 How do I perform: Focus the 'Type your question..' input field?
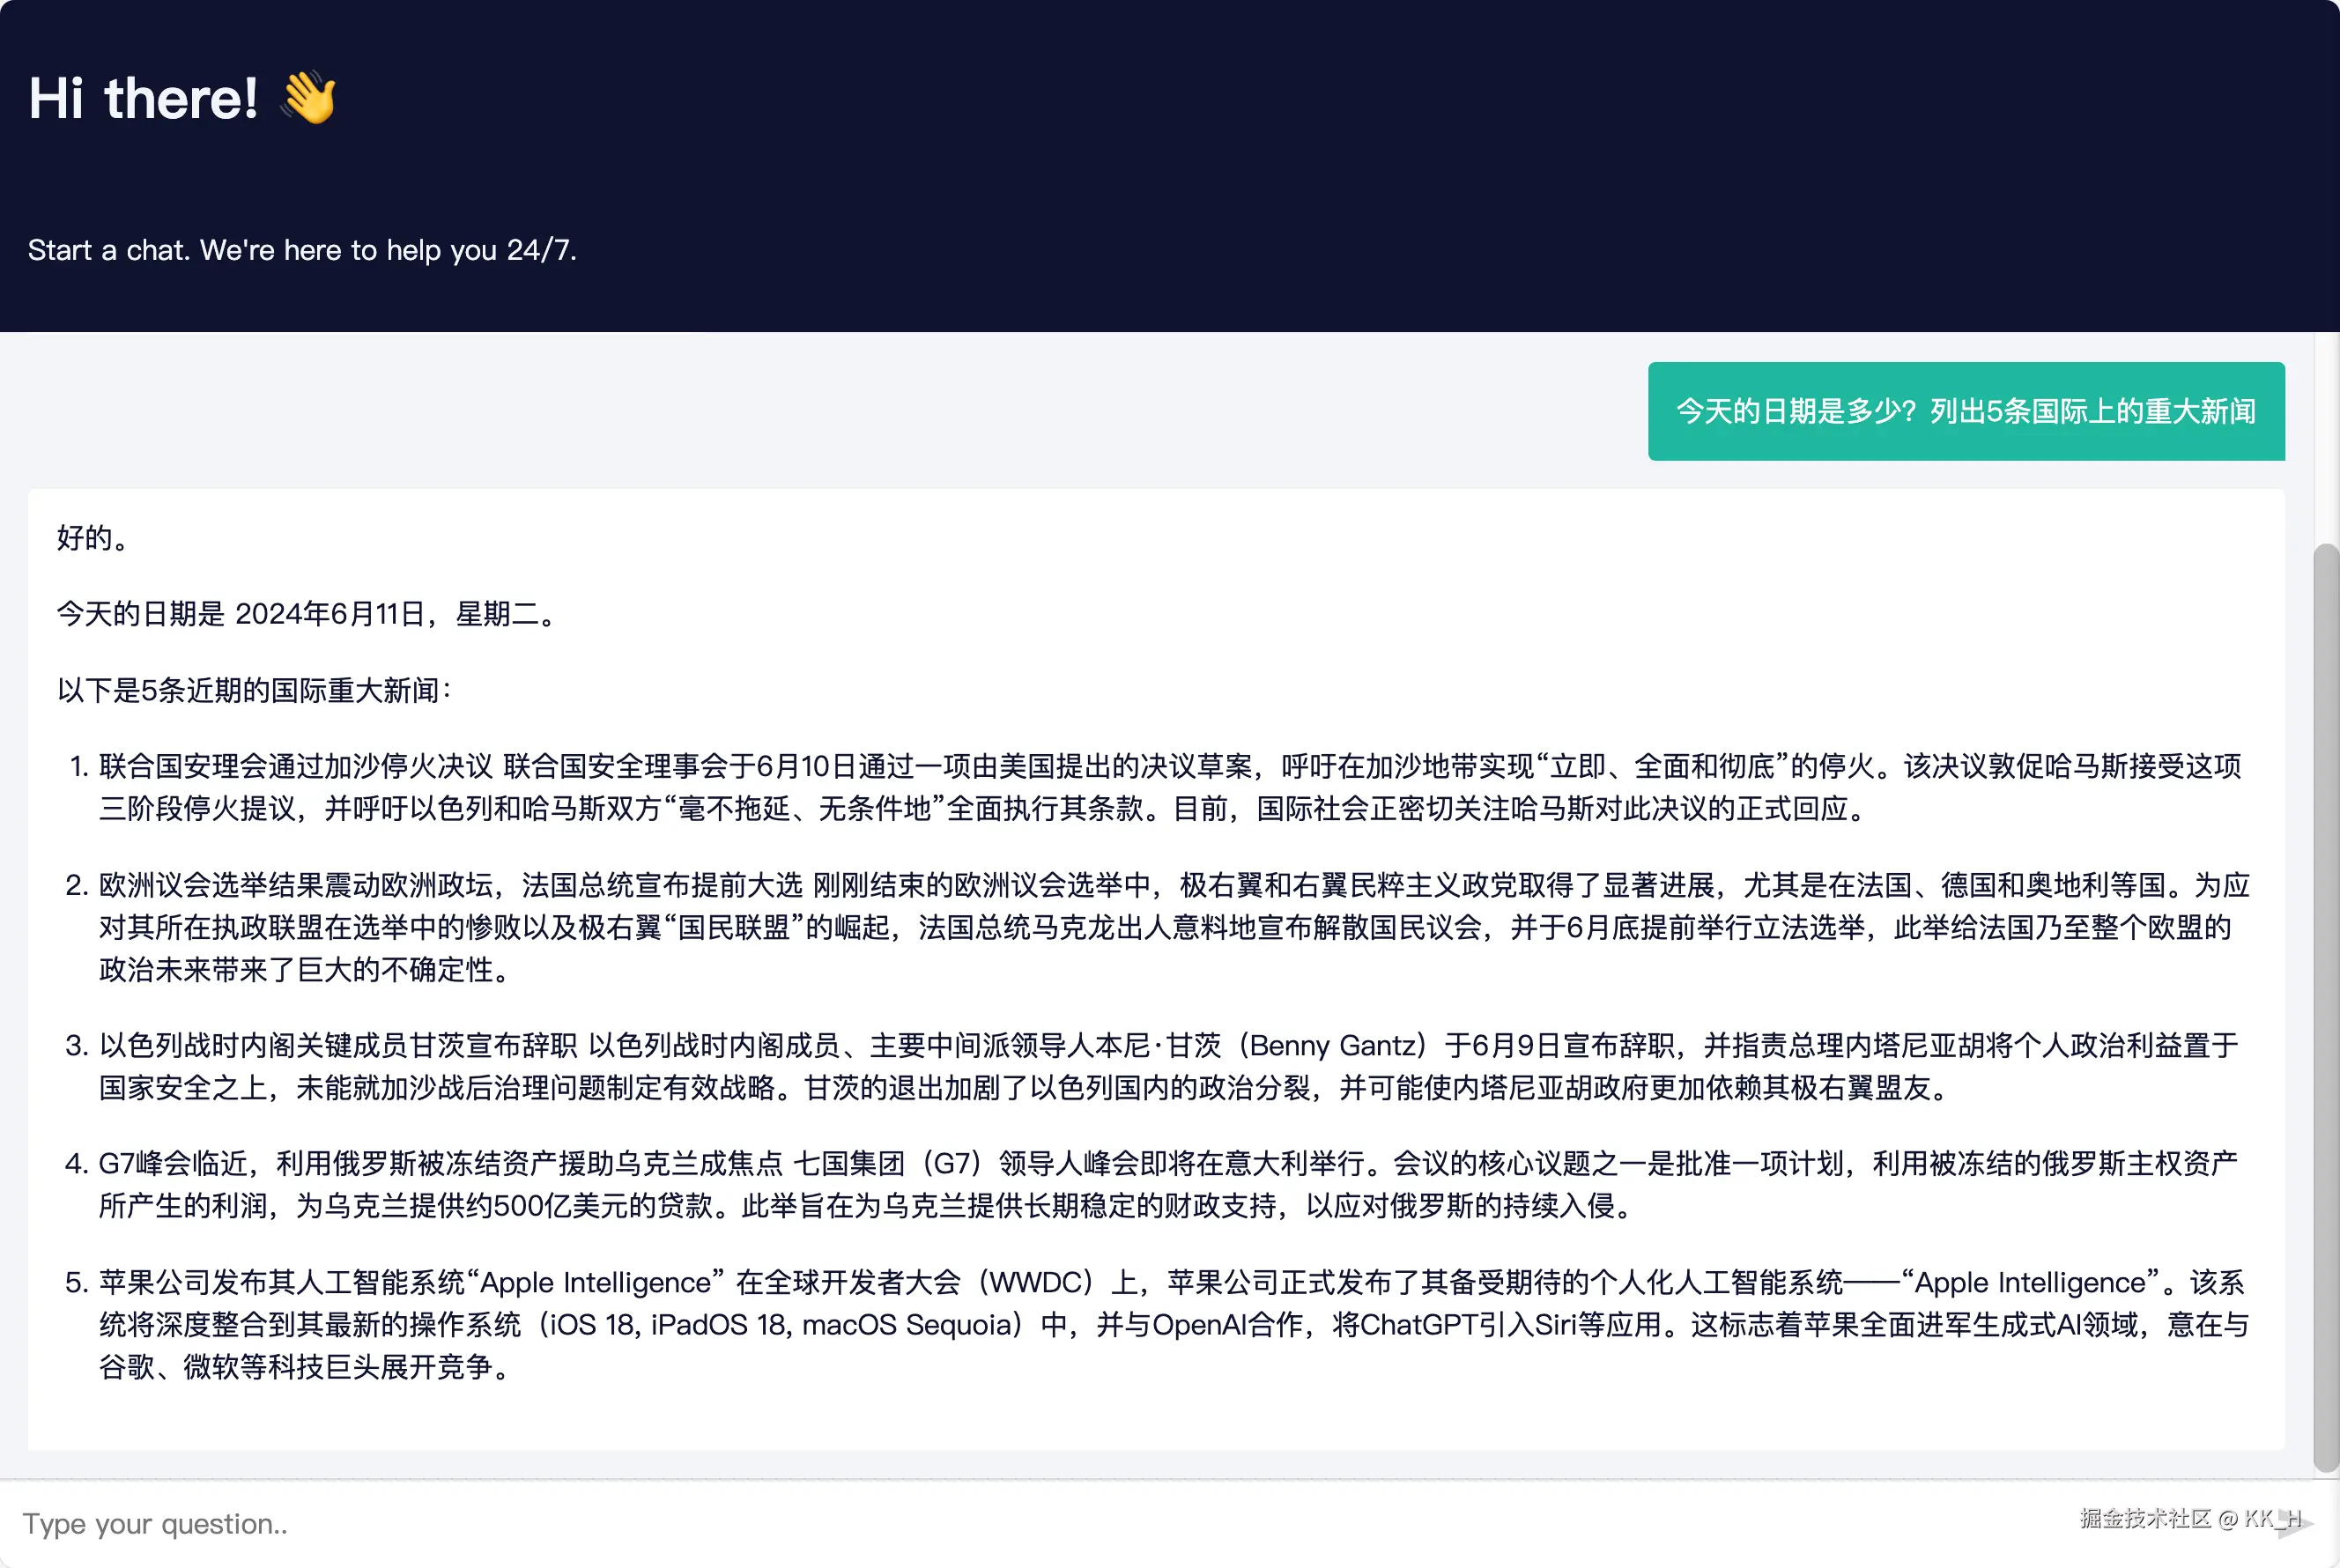(1000, 1524)
